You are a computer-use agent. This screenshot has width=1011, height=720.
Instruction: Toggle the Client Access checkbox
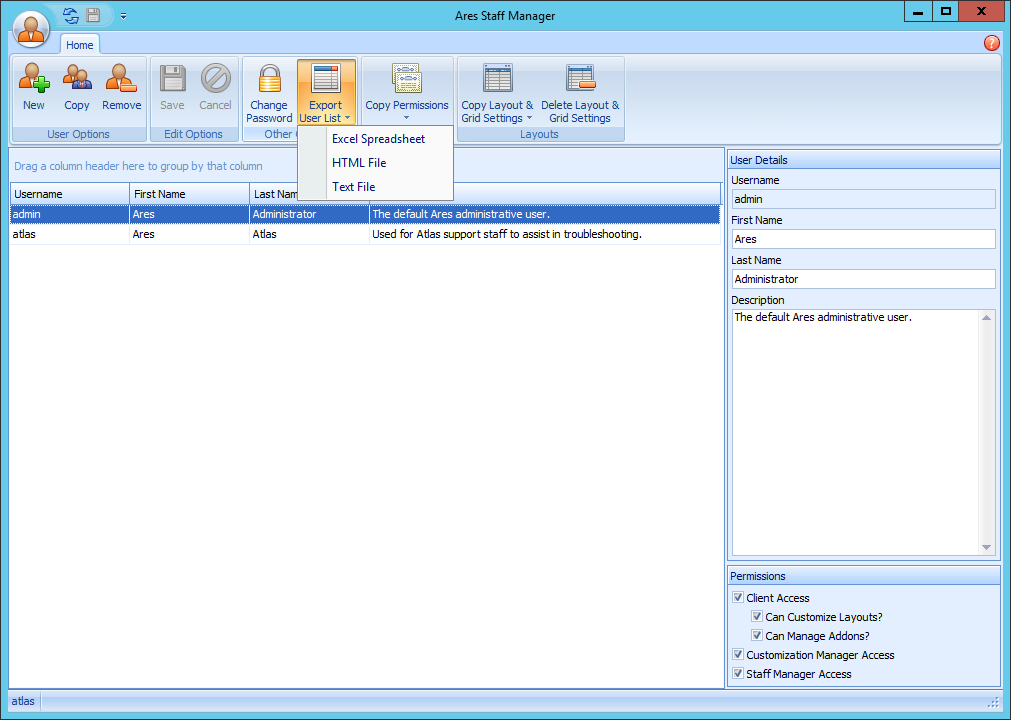(738, 598)
